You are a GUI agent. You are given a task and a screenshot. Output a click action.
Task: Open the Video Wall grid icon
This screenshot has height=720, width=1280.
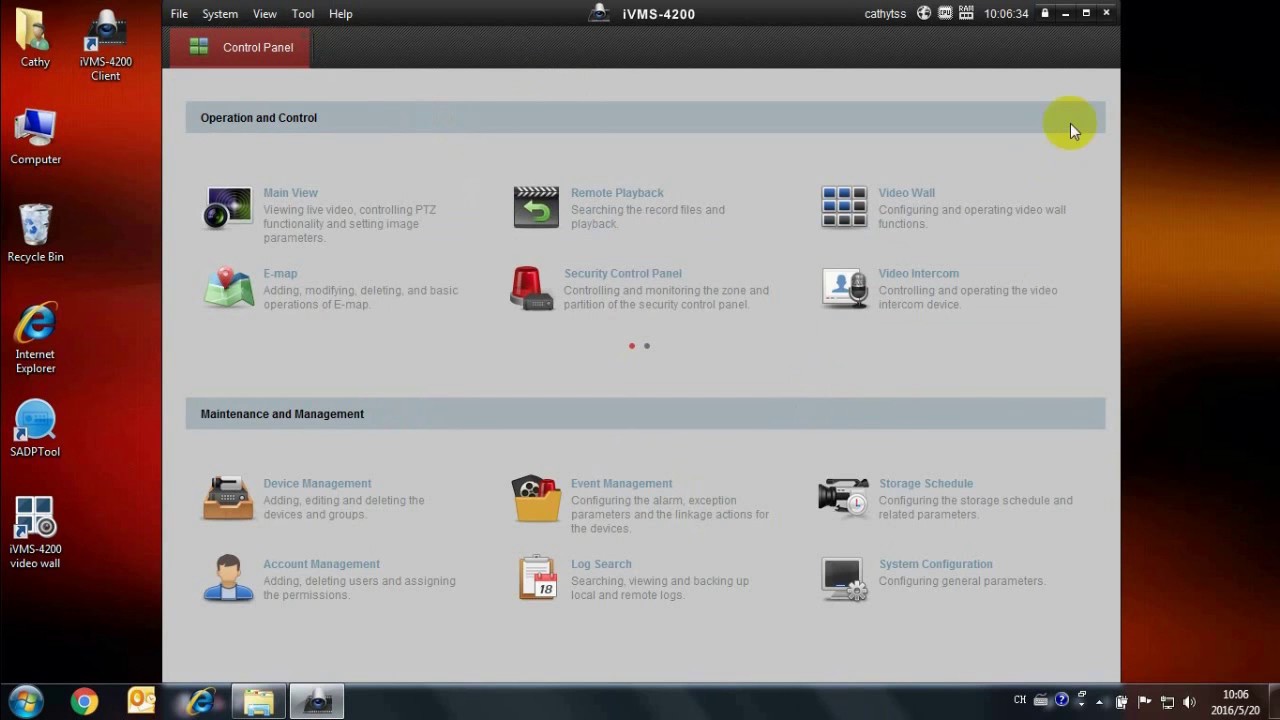(844, 207)
